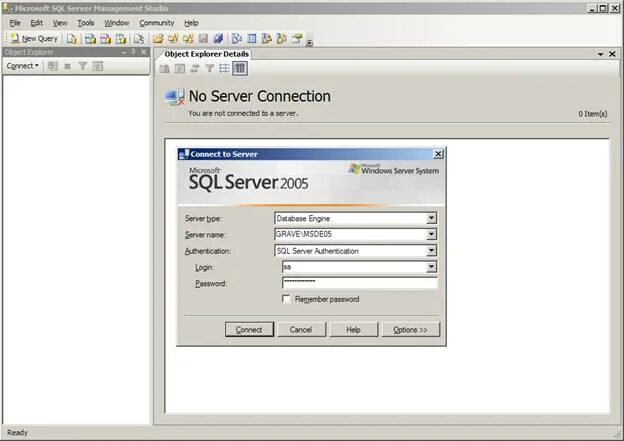Click the 'No Server Connection' heading

coord(259,96)
